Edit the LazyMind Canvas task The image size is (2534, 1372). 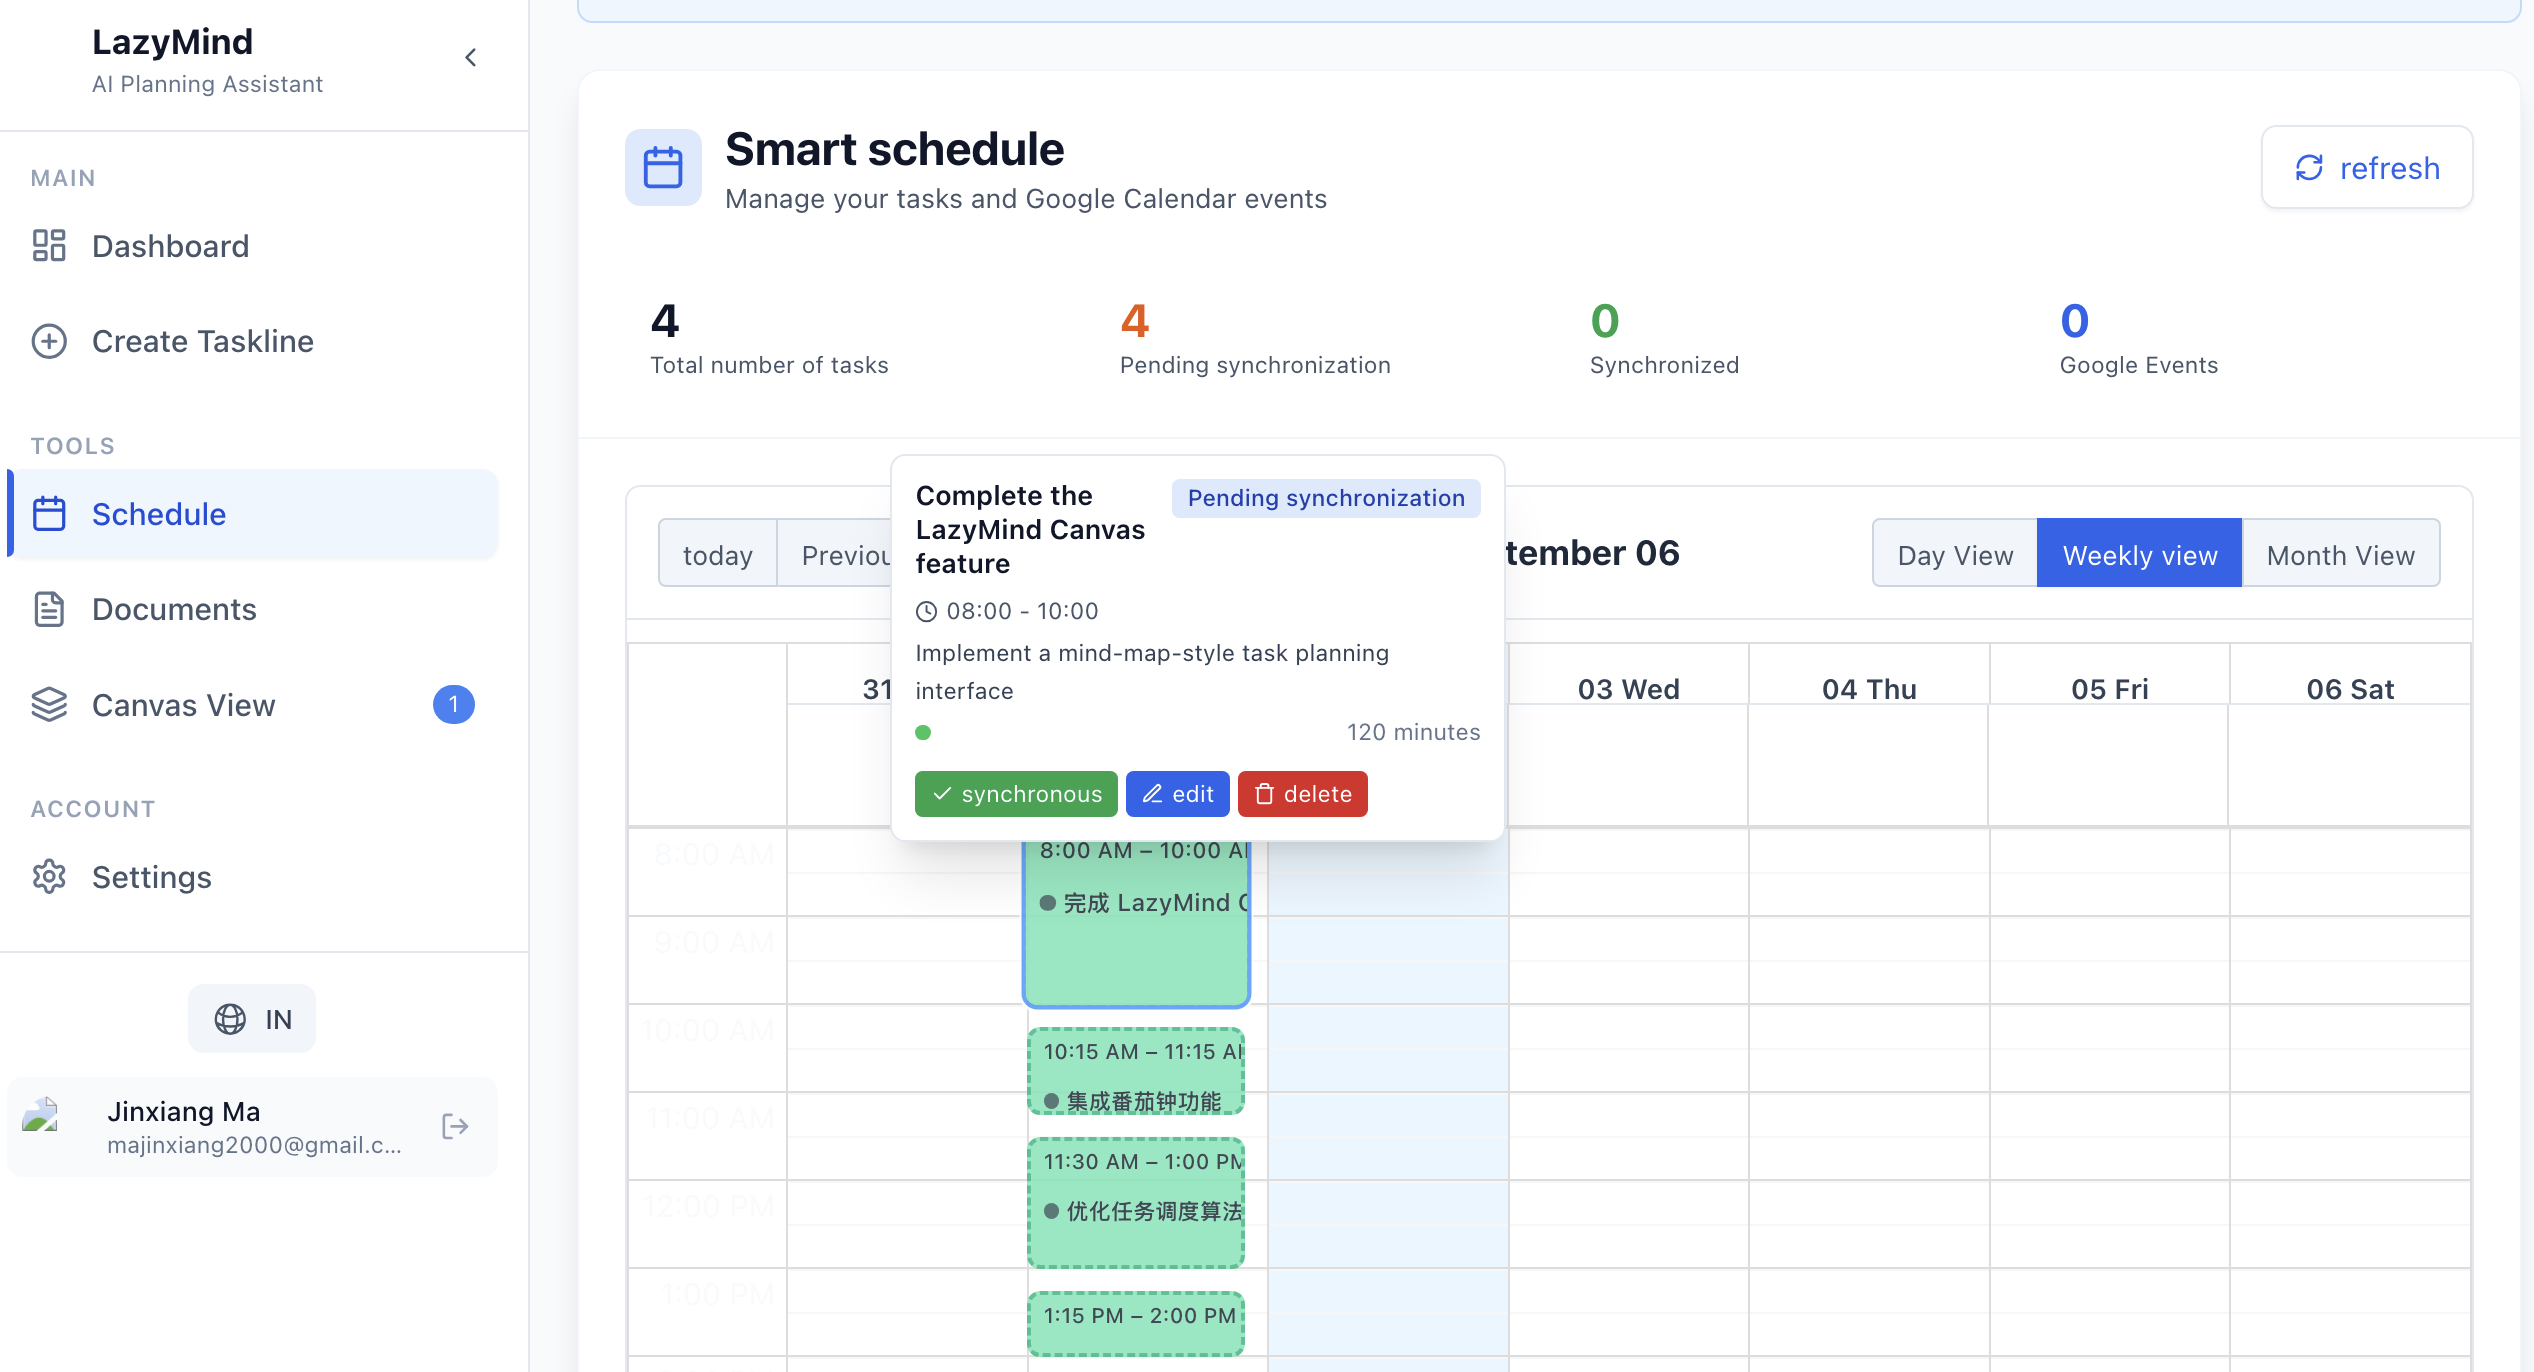click(1178, 794)
